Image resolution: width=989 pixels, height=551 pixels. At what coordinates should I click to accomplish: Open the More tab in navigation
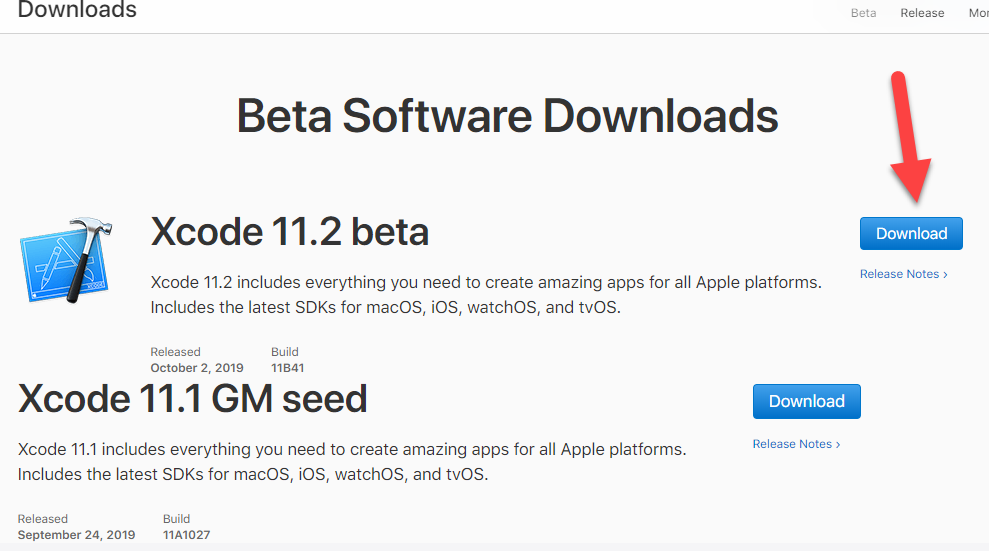click(x=978, y=13)
